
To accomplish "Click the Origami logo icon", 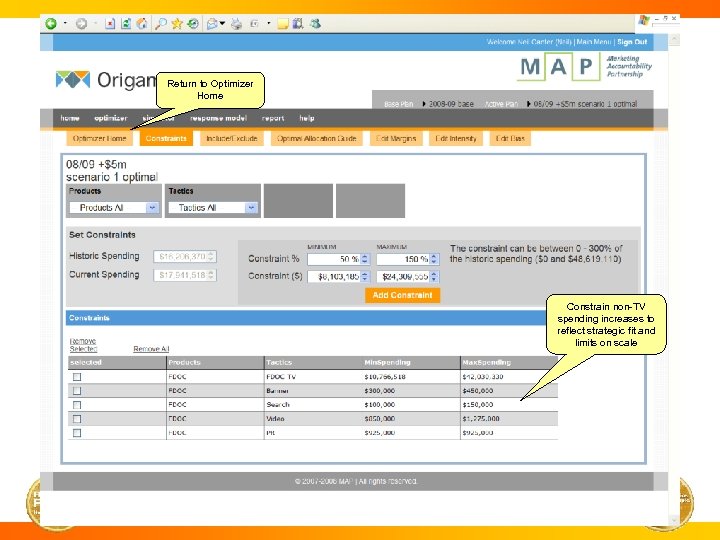I will click(73, 79).
